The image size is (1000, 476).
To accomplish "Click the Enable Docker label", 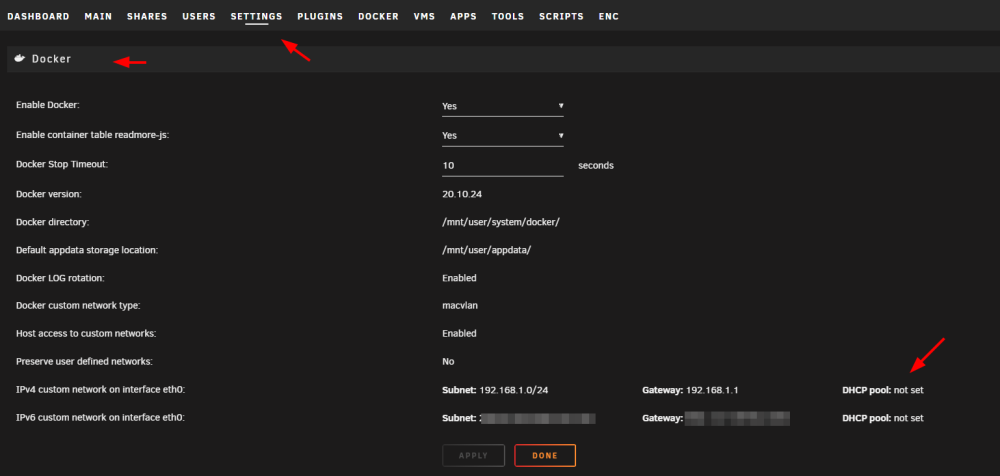I will [x=48, y=105].
